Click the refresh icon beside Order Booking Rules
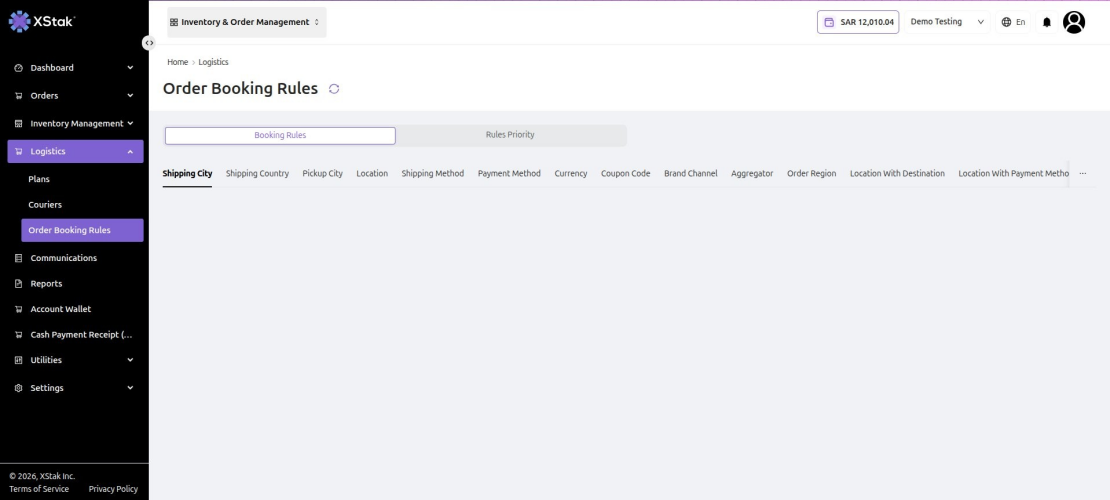Viewport: 1110px width, 500px height. [x=334, y=89]
